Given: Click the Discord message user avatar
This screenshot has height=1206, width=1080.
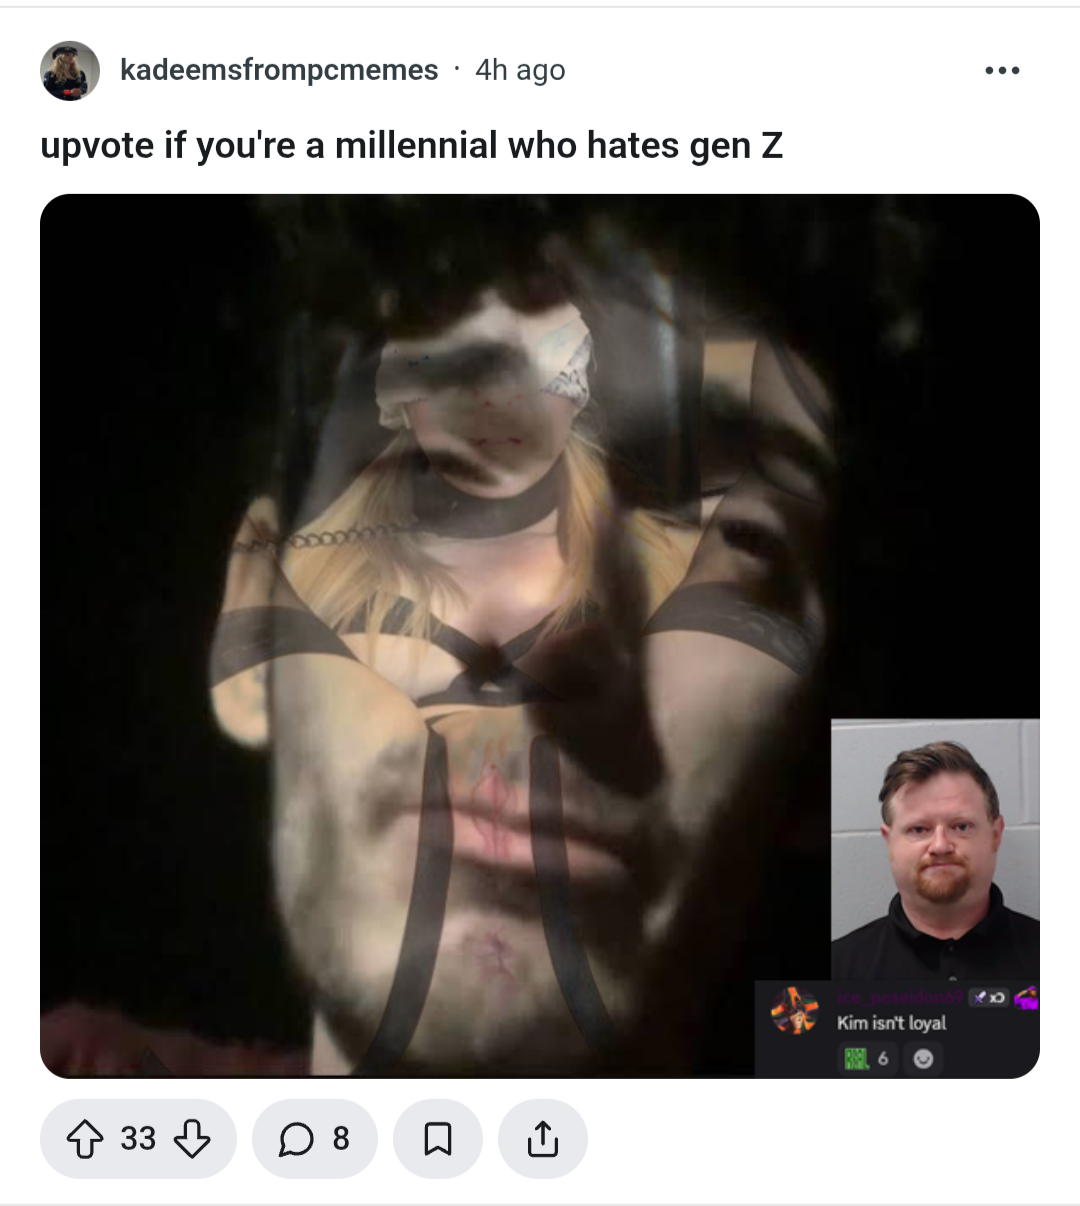Looking at the screenshot, I should (795, 1009).
